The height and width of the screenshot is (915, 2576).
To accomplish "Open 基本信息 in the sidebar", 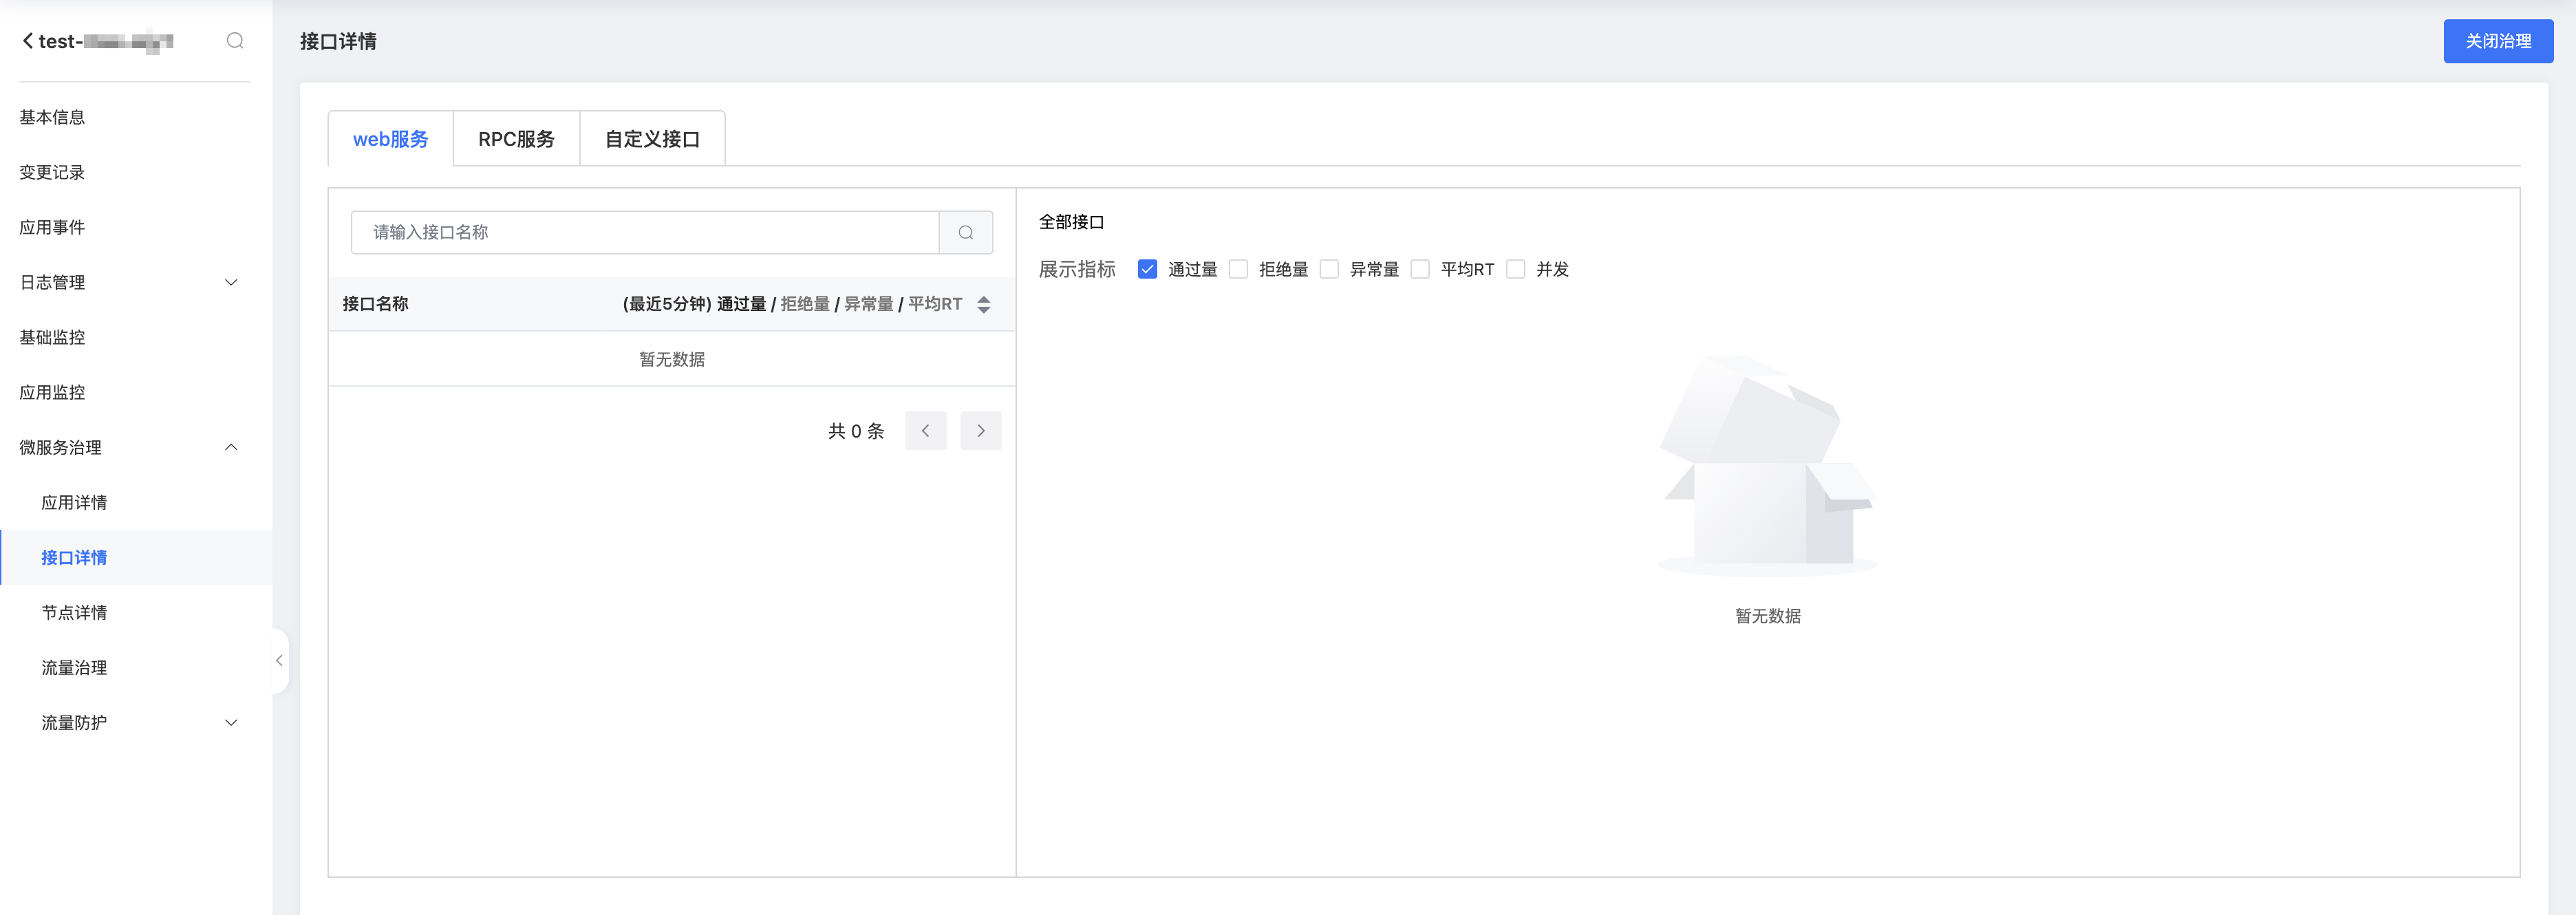I will click(52, 117).
